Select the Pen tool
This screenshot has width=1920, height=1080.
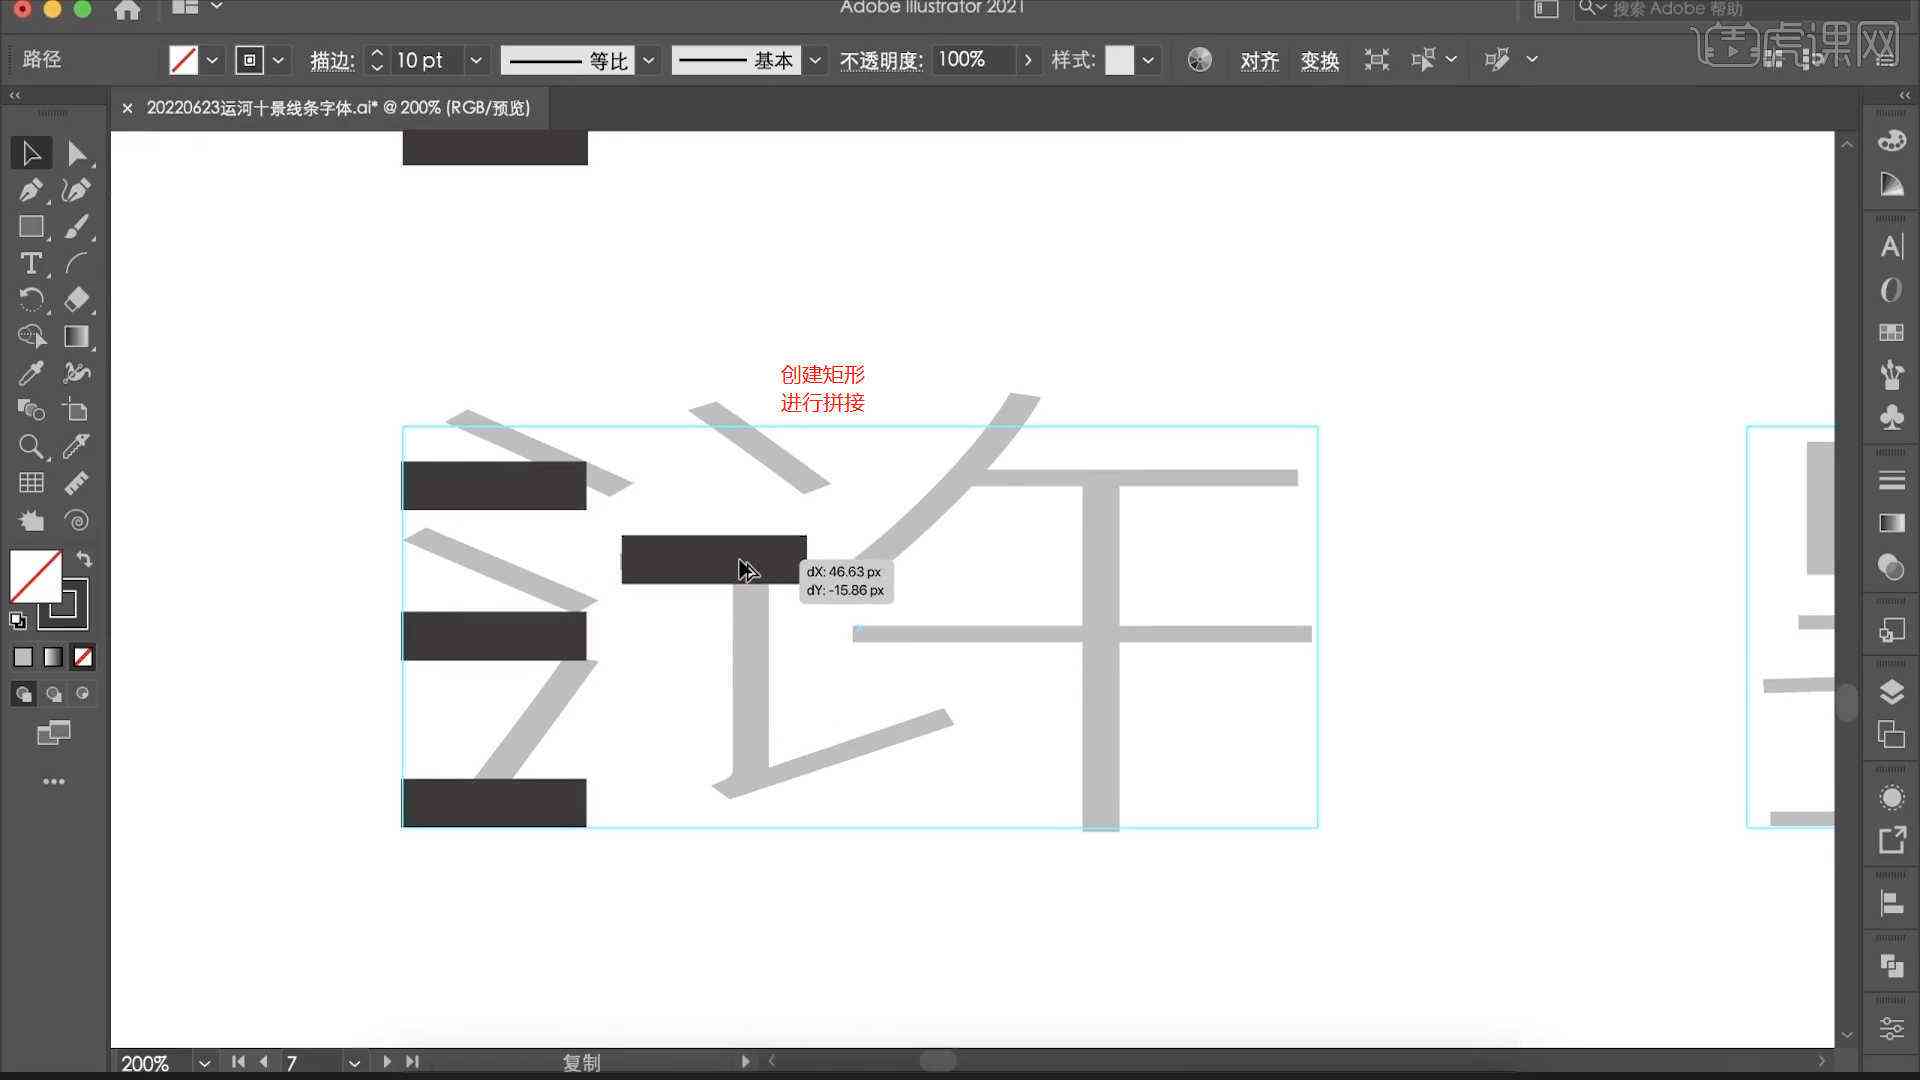pyautogui.click(x=31, y=190)
